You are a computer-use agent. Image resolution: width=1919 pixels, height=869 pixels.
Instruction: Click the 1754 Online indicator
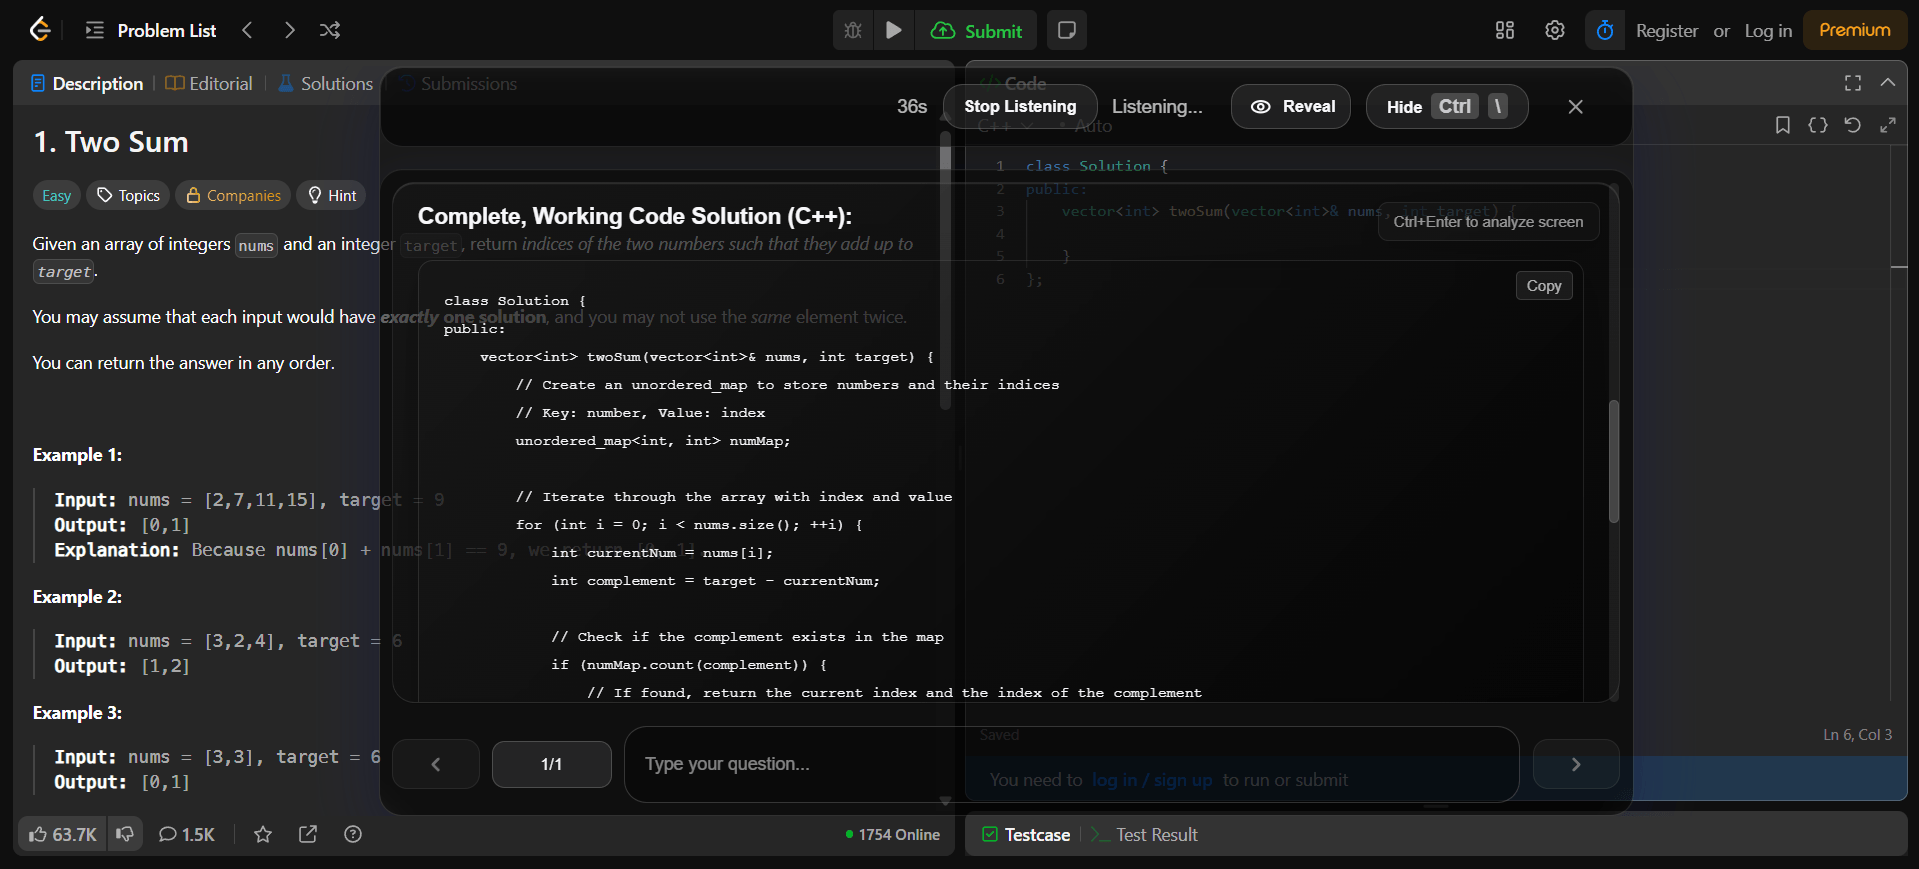click(893, 835)
